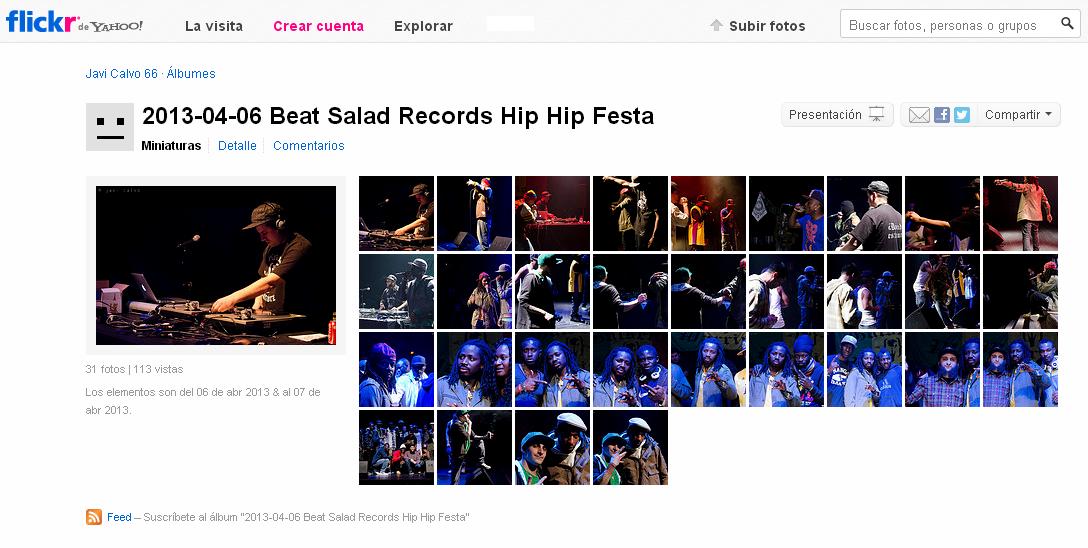
Task: Focus the Buscar fotos search field
Action: 949,24
